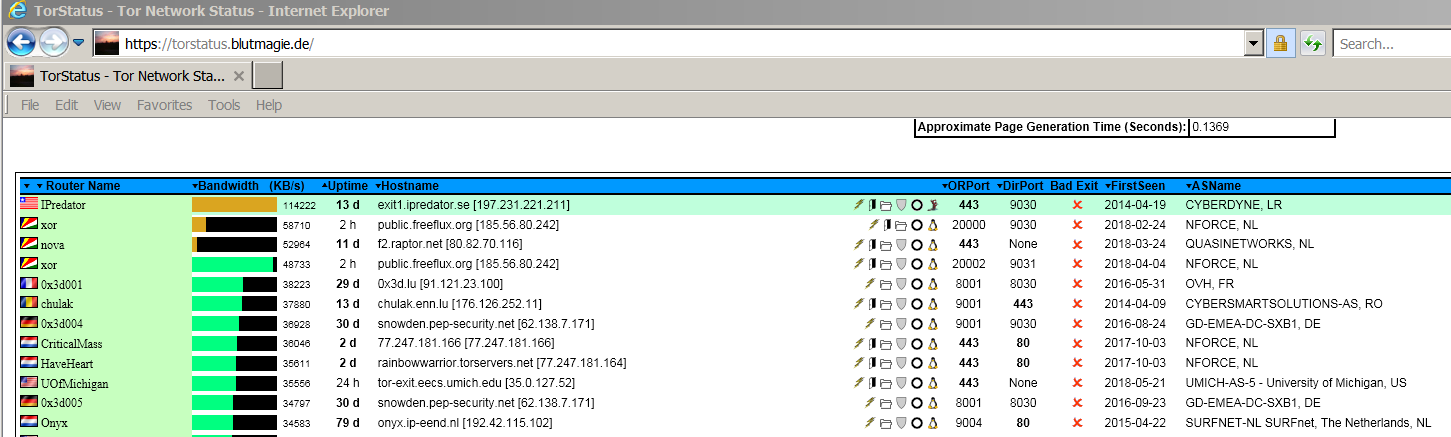
Task: Click the browser Back arrow button
Action: click(x=21, y=43)
